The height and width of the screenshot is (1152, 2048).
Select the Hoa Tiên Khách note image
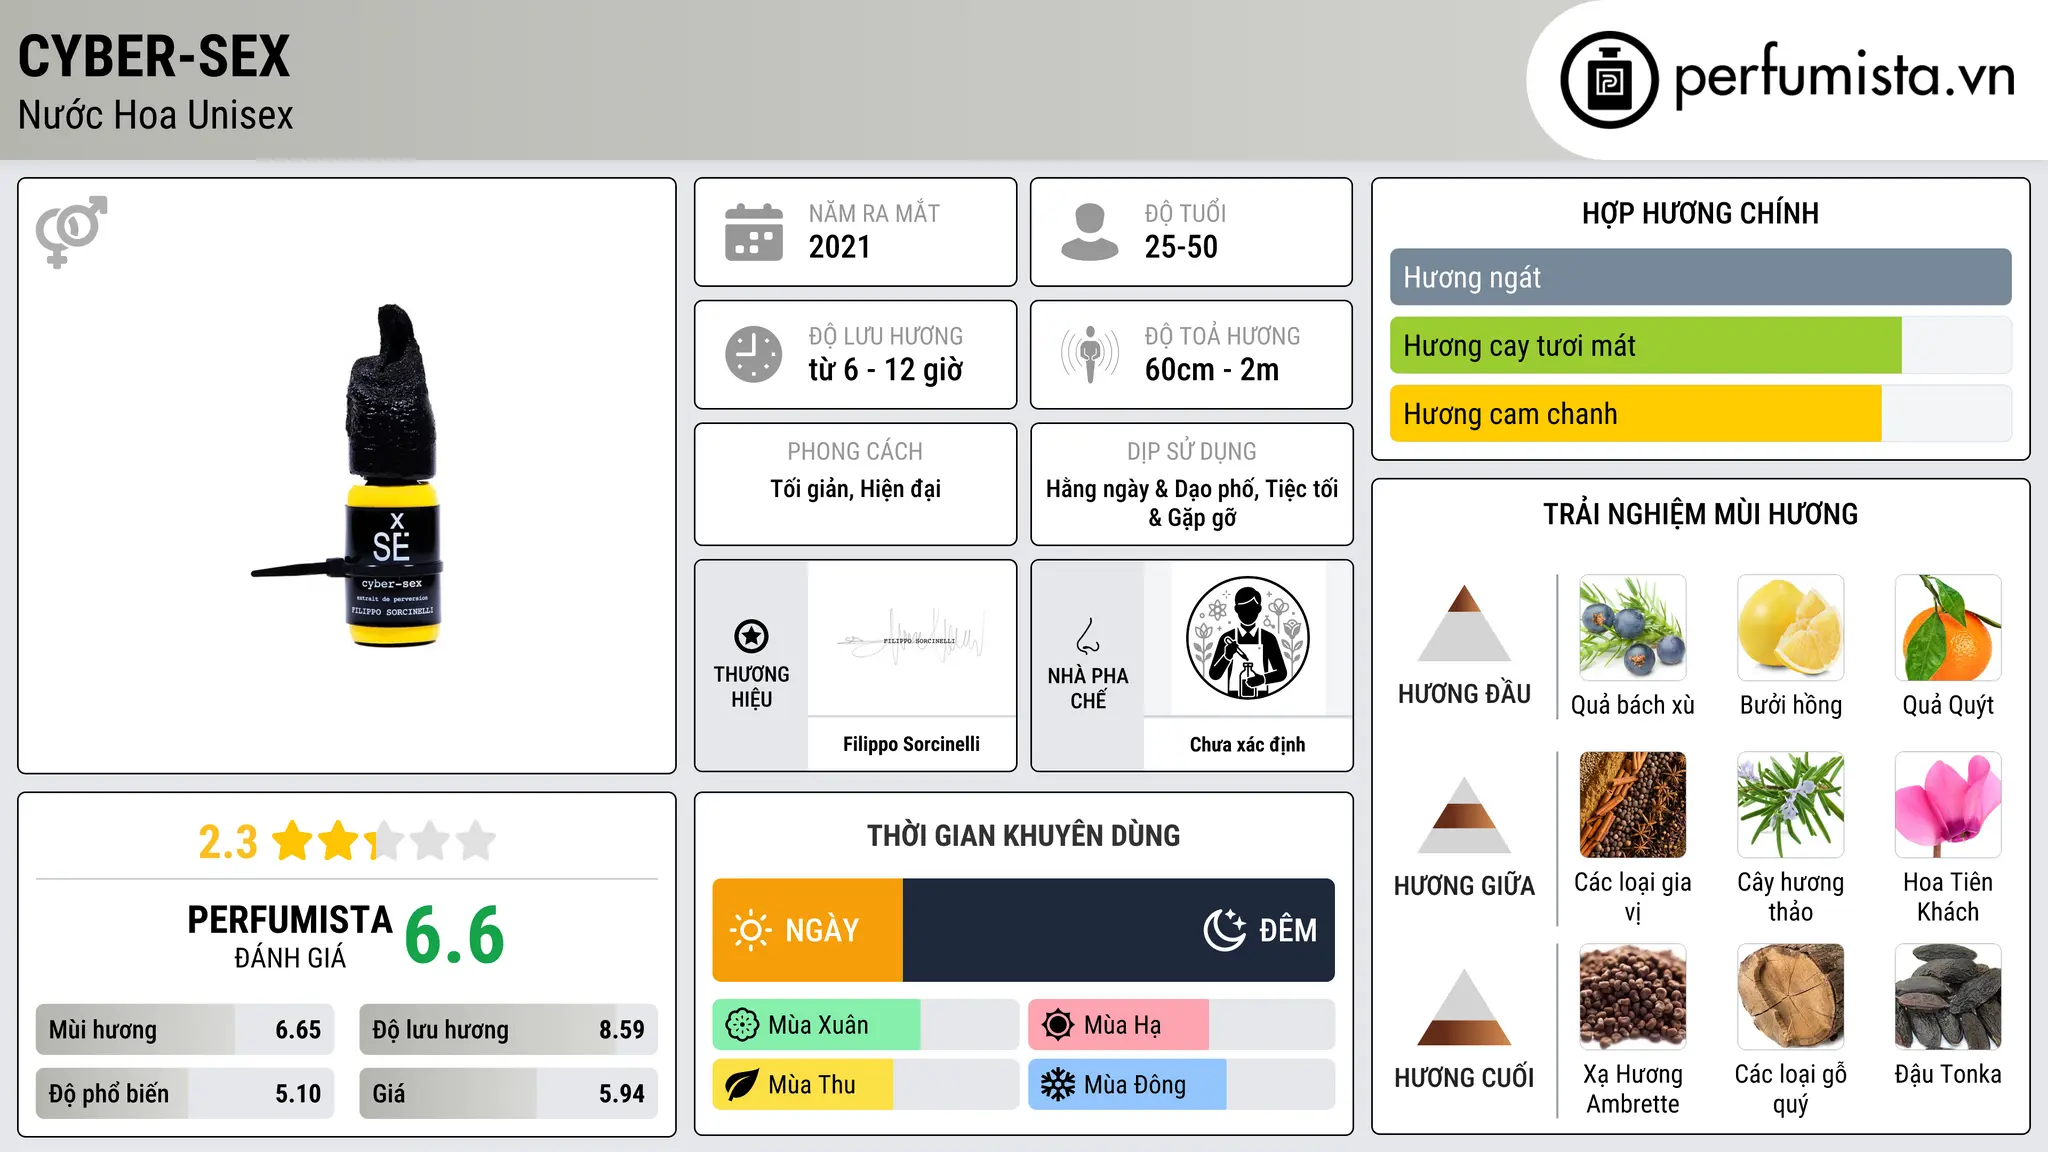point(1948,805)
